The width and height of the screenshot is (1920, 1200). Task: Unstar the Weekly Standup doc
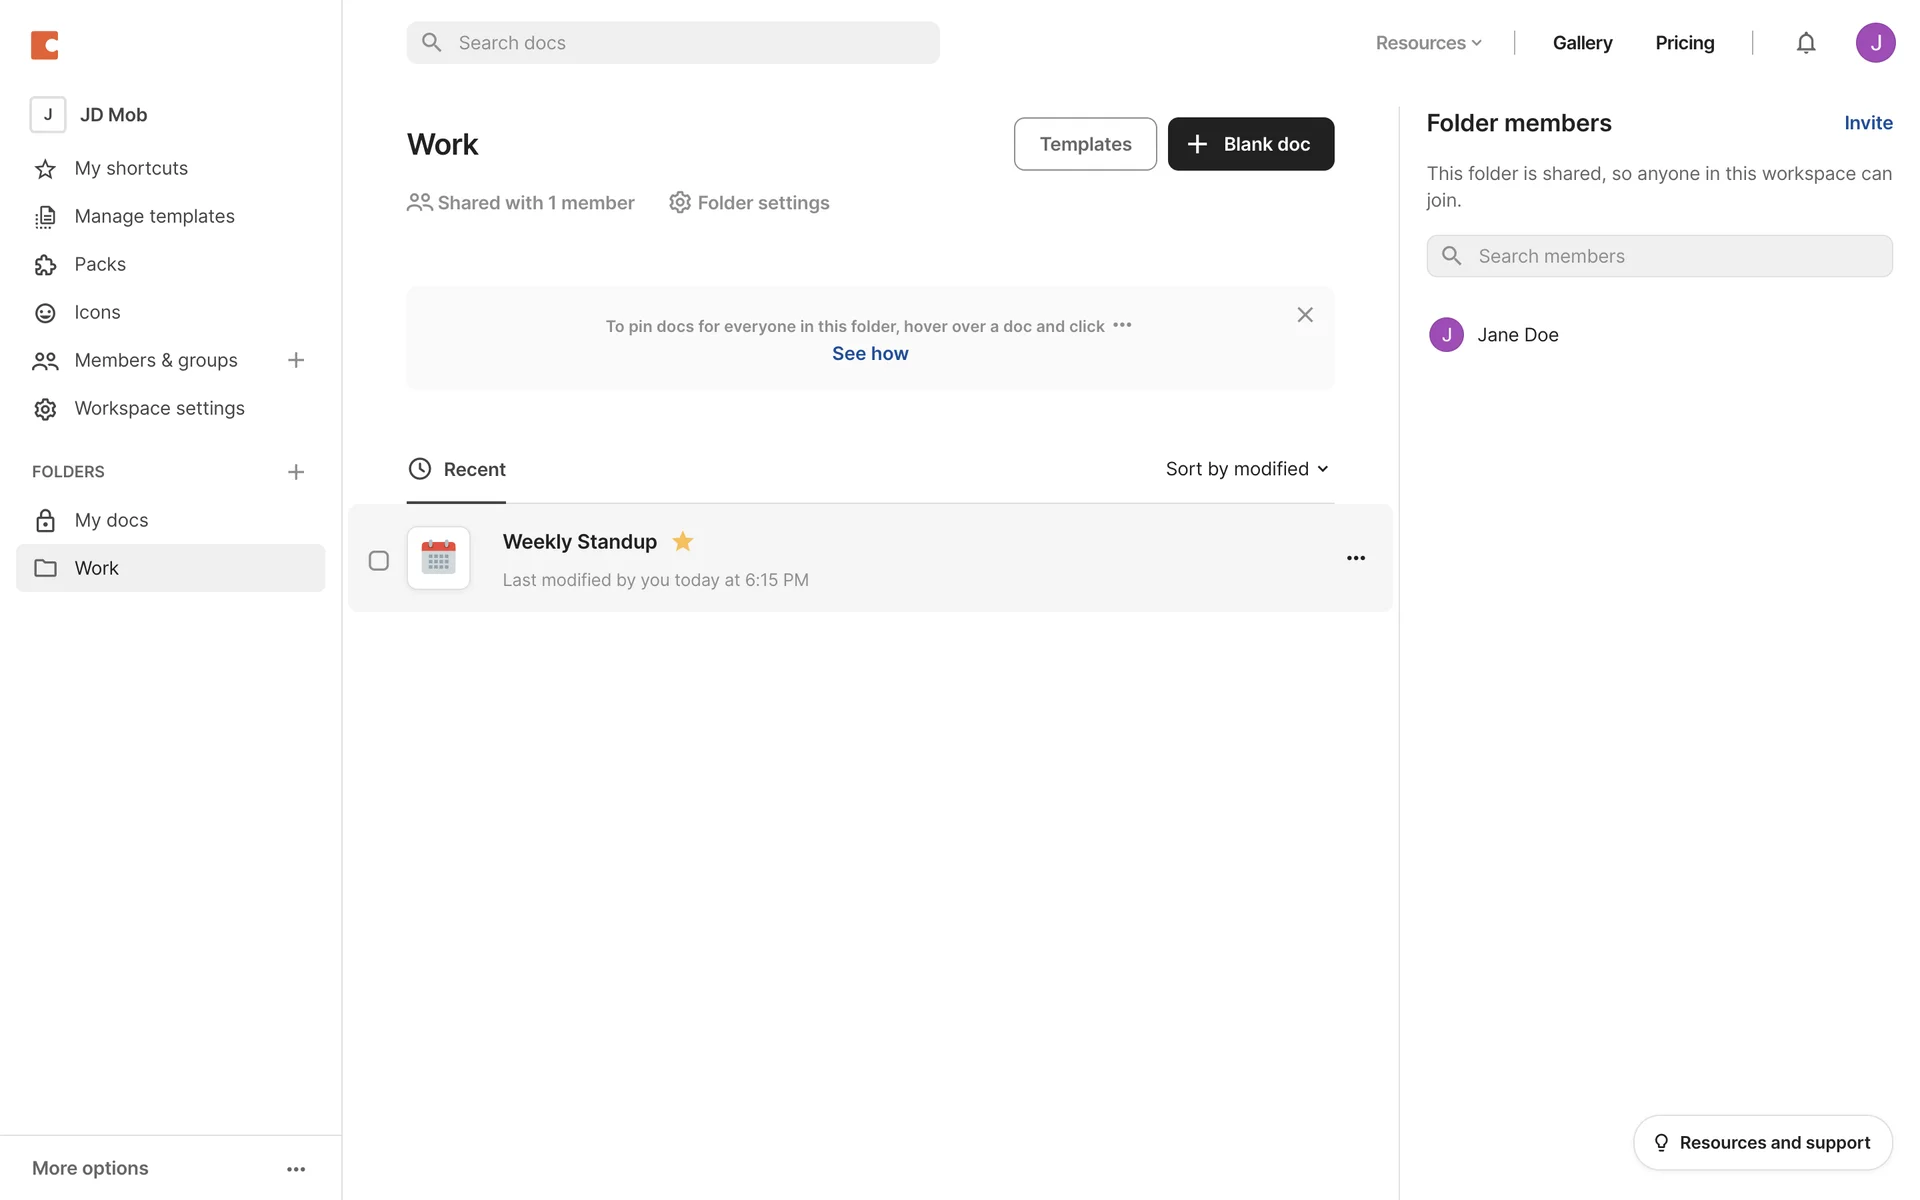point(683,541)
